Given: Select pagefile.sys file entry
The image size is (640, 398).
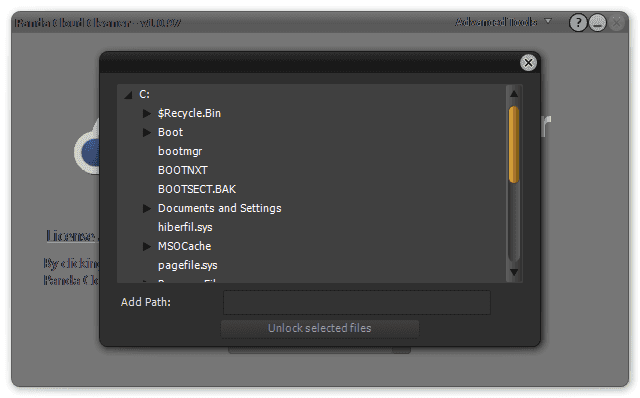Looking at the screenshot, I should (x=187, y=265).
